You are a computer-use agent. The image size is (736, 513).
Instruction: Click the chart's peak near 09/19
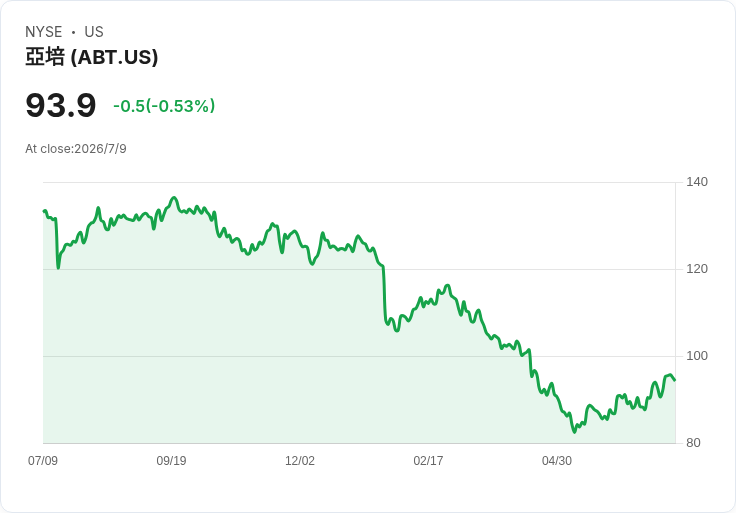(x=174, y=198)
